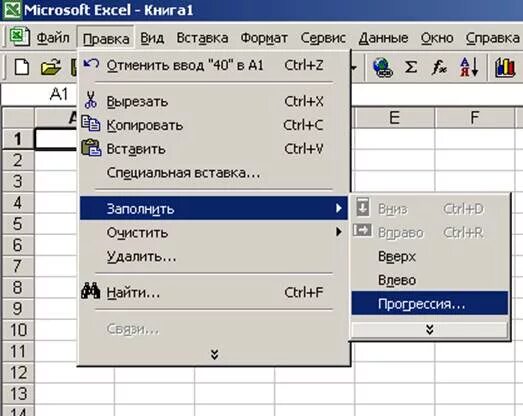This screenshot has height=416, width=523.
Task: Select the Заполнить submenu entry
Action: (x=213, y=209)
